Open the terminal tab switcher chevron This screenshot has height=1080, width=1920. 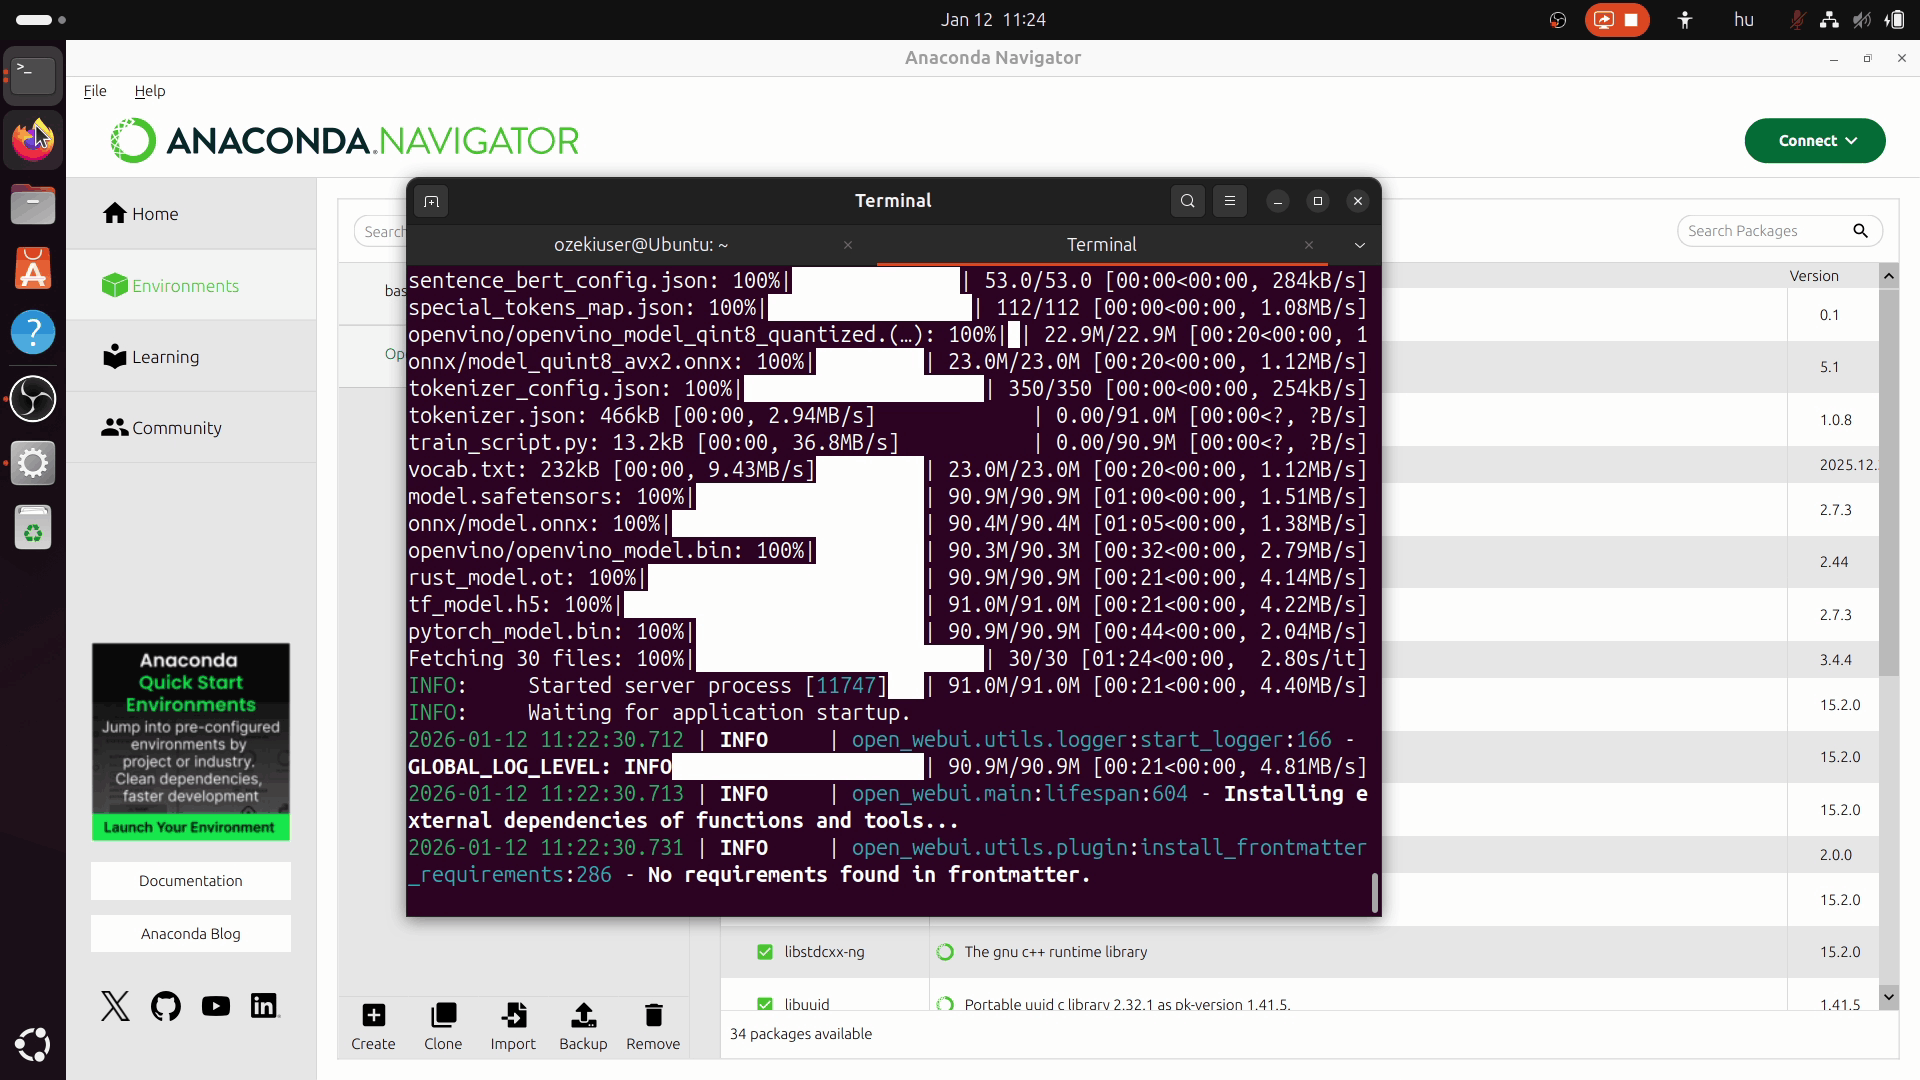[1358, 245]
